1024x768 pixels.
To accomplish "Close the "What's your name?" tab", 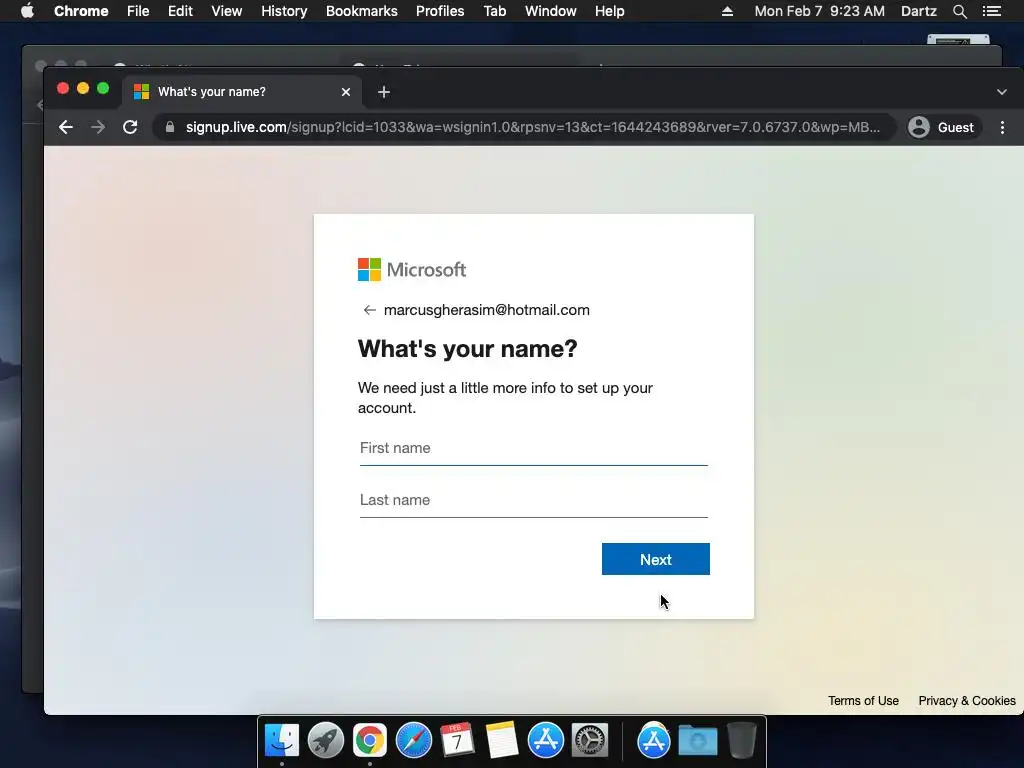I will 345,92.
